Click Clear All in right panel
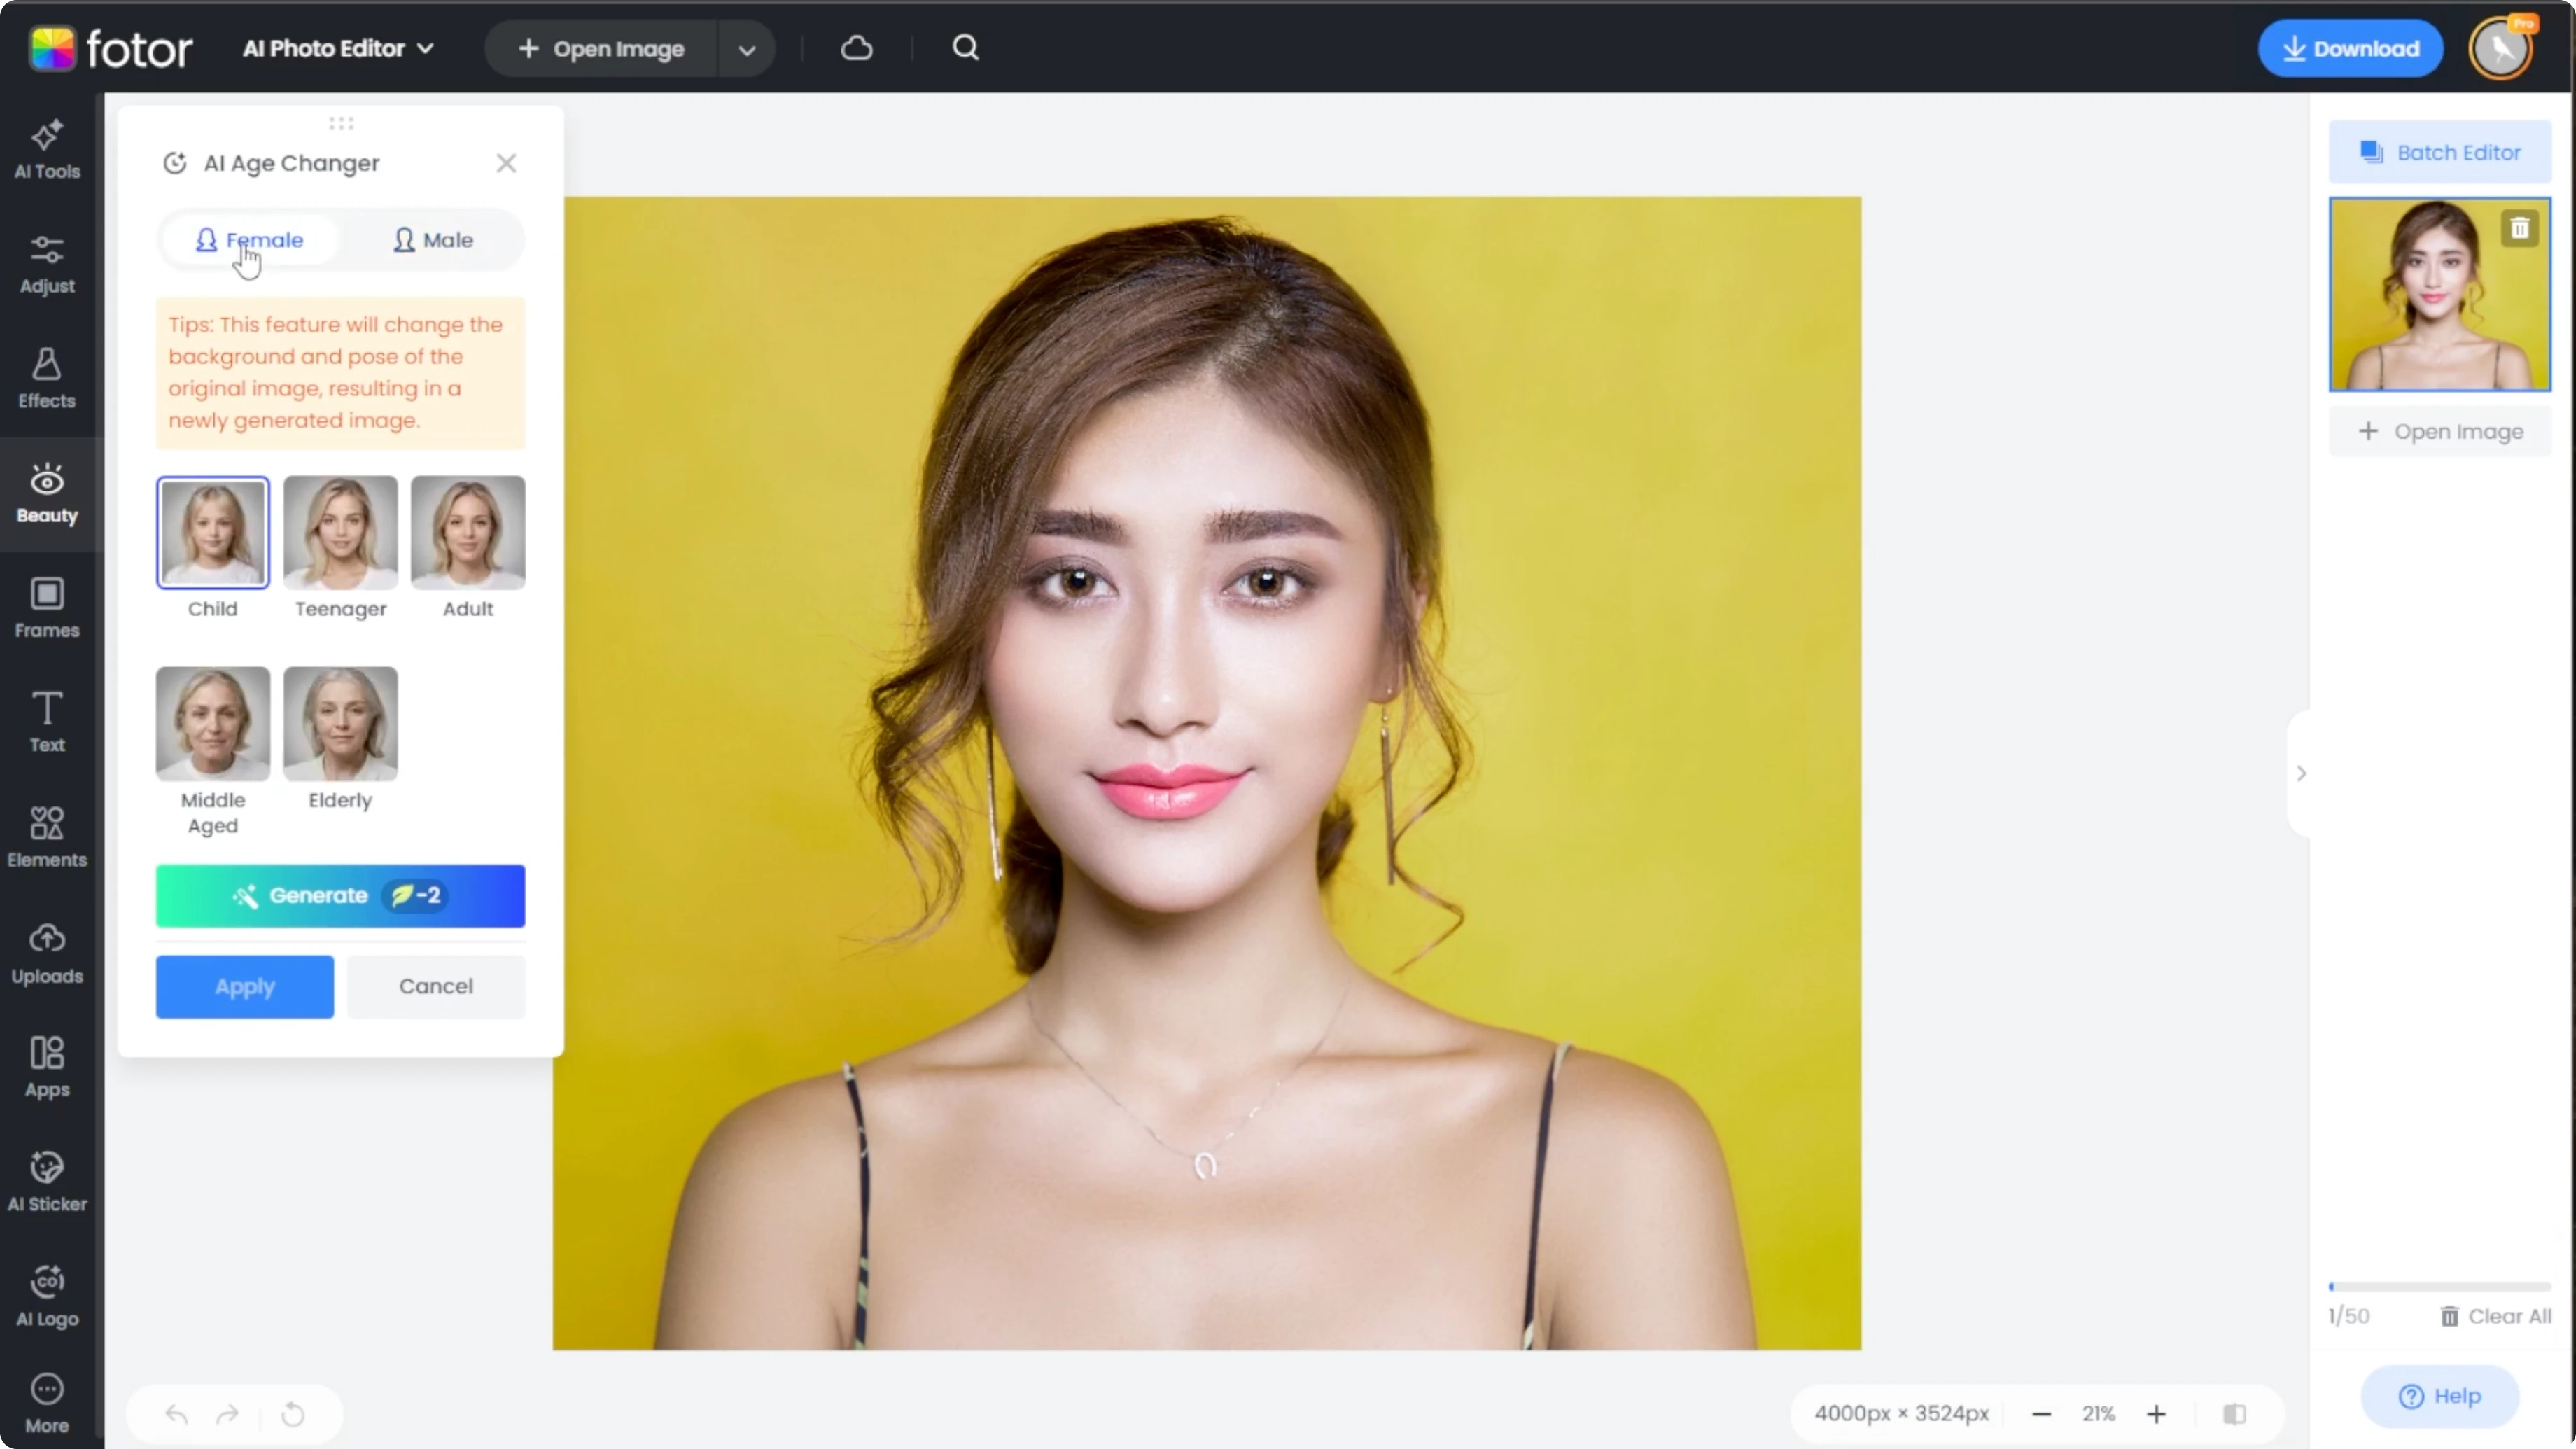This screenshot has height=1449, width=2576. tap(2495, 1316)
